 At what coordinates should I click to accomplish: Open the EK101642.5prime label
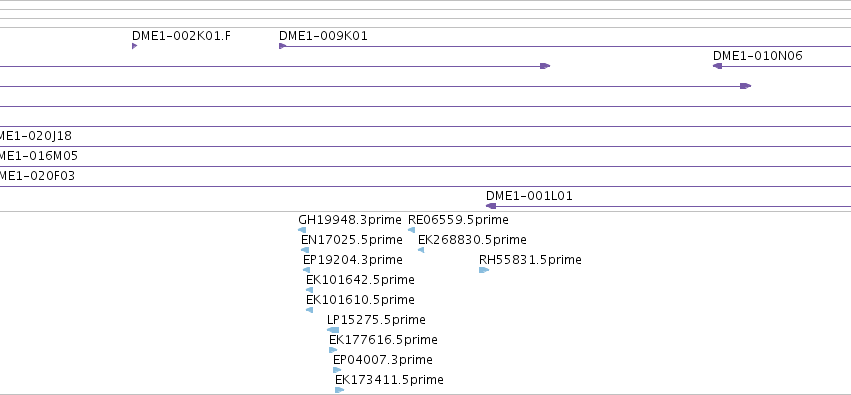(360, 280)
